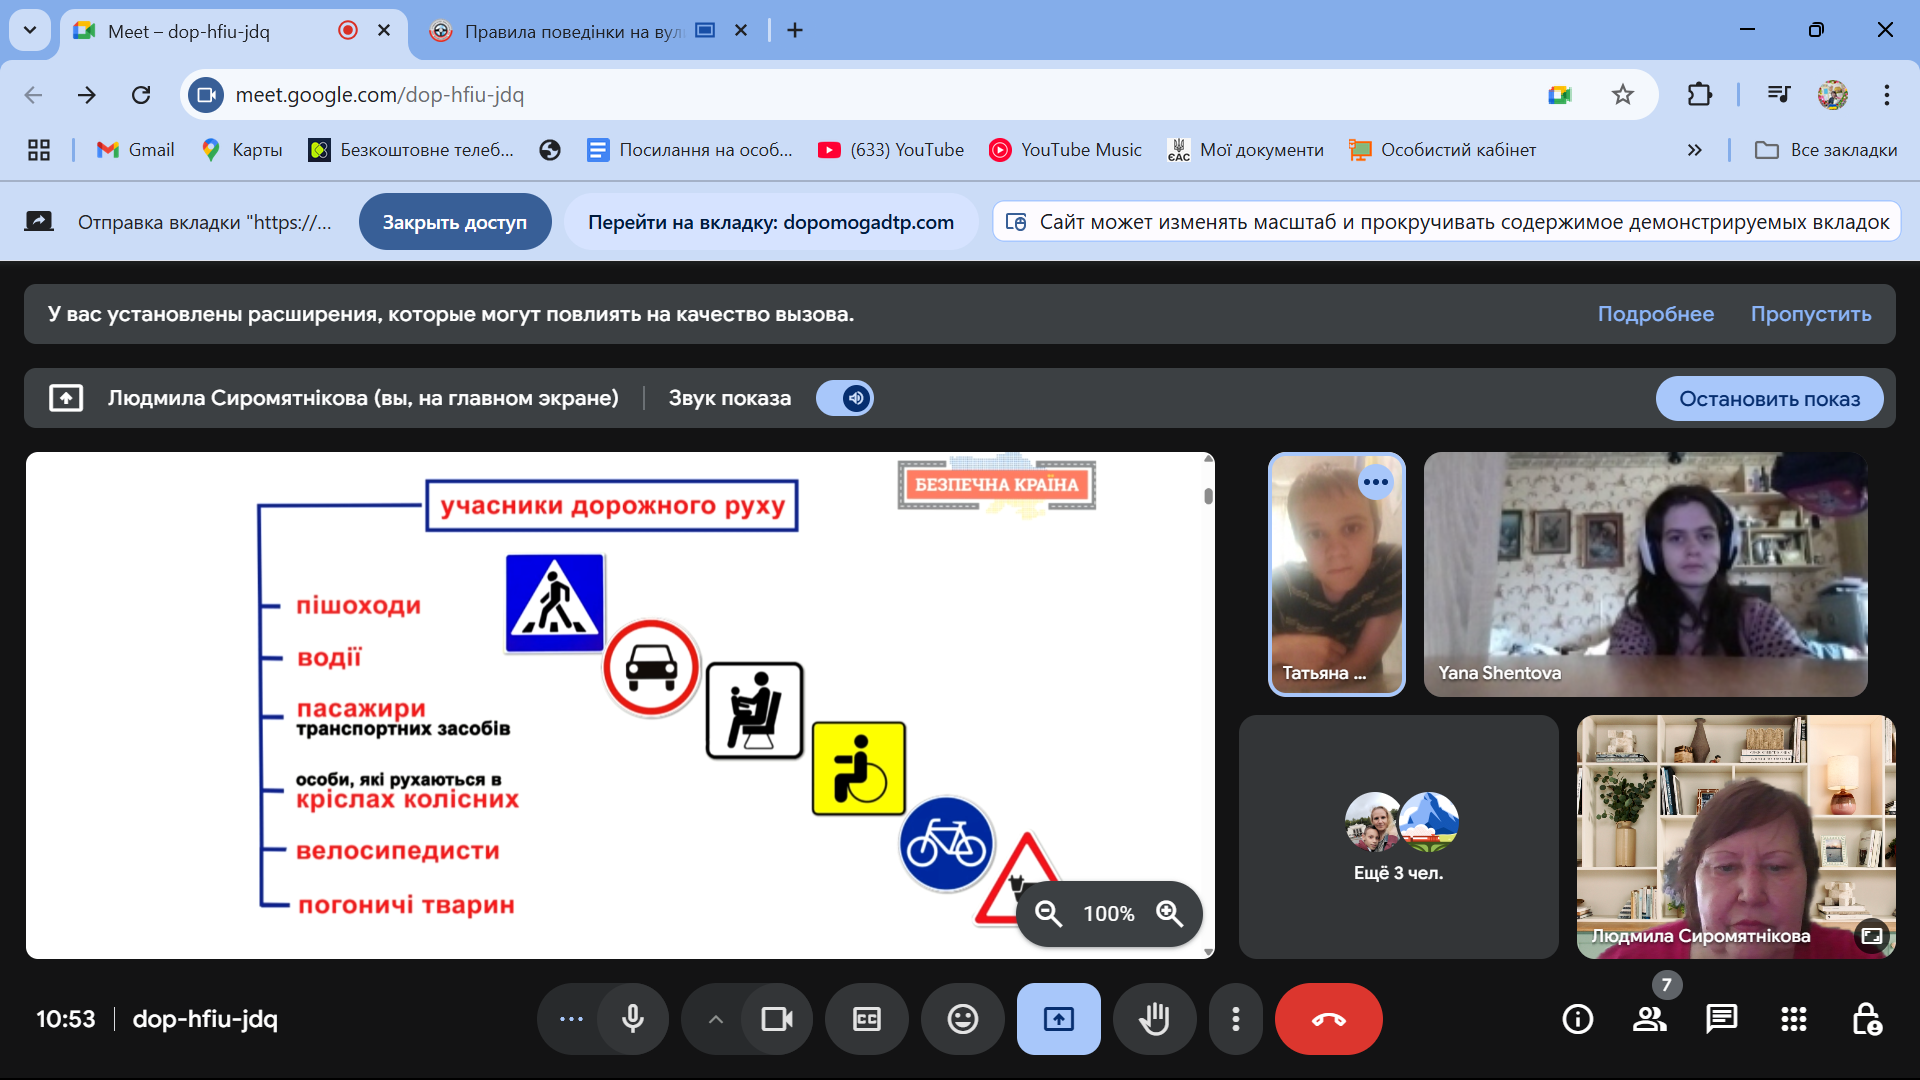Screen dimensions: 1920x1080
Task: Click the Отправка вкладки sharing icon
Action: [x=39, y=221]
